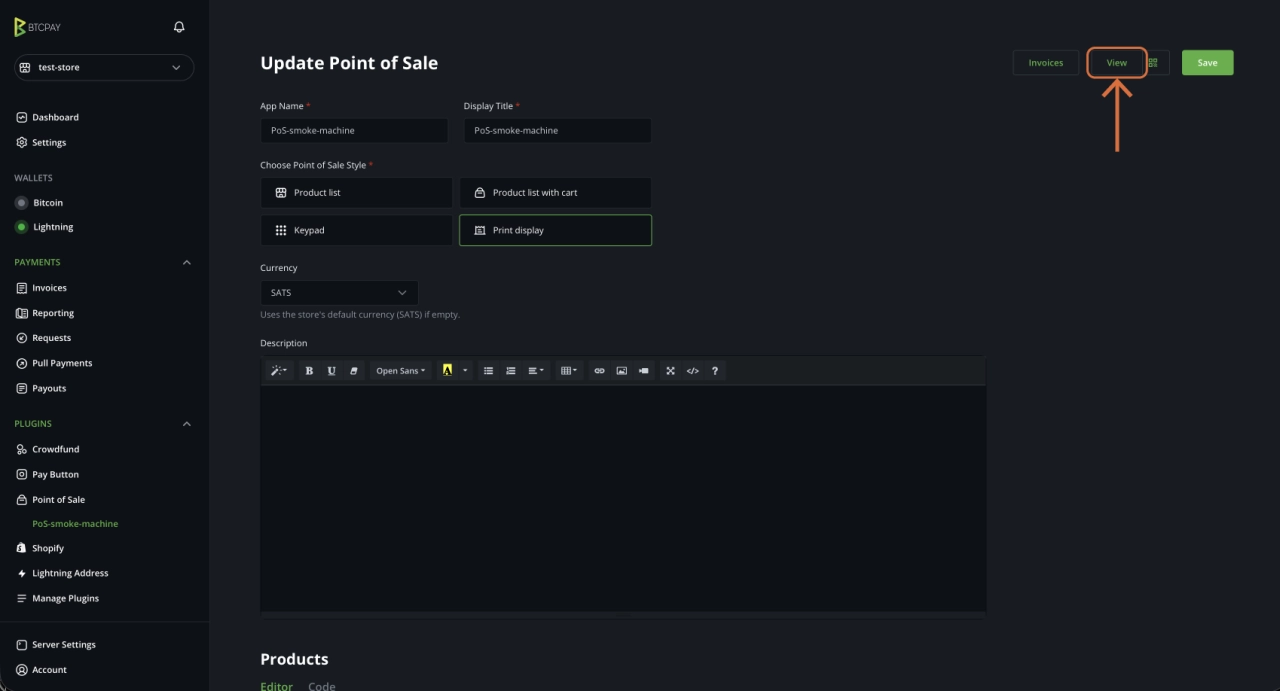
Task: Toggle underline formatting in editor toolbar
Action: point(331,371)
